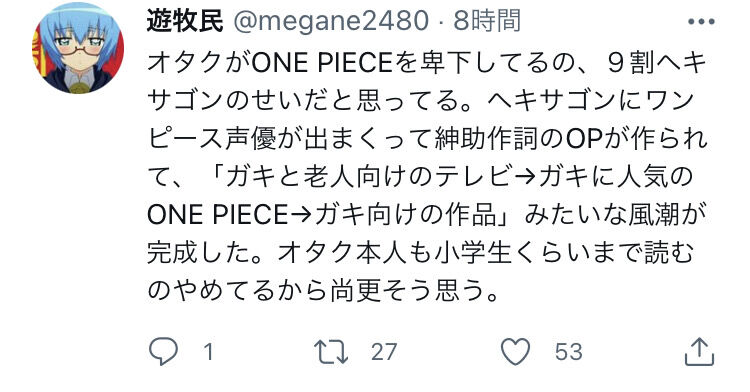Open the share upload-arrow icon
This screenshot has height=392, width=750.
pyautogui.click(x=699, y=352)
